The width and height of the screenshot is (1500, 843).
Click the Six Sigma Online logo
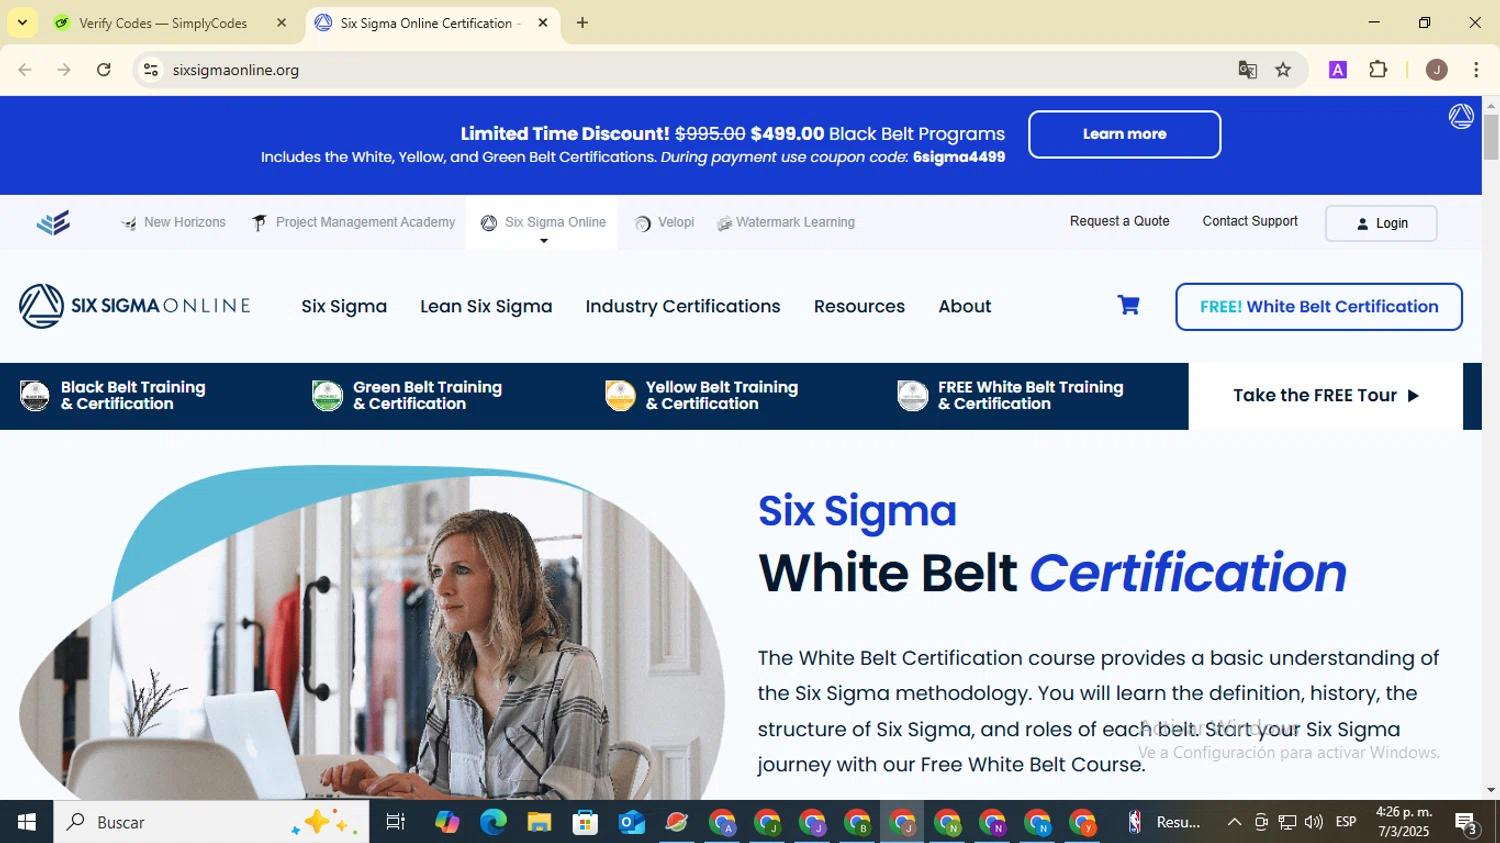coord(134,306)
